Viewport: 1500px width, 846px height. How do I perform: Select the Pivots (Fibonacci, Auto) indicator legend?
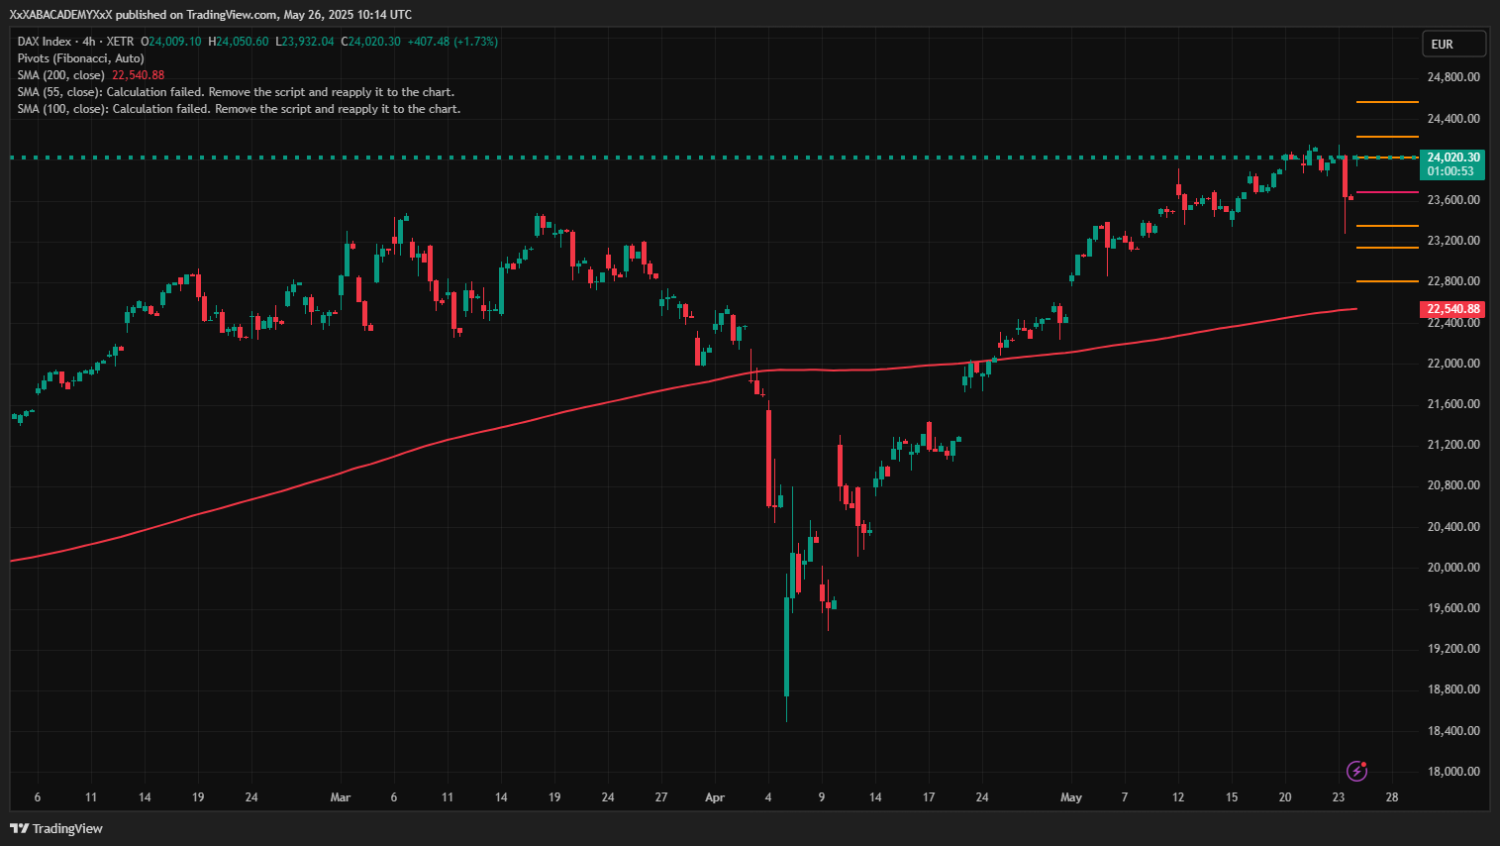click(81, 58)
